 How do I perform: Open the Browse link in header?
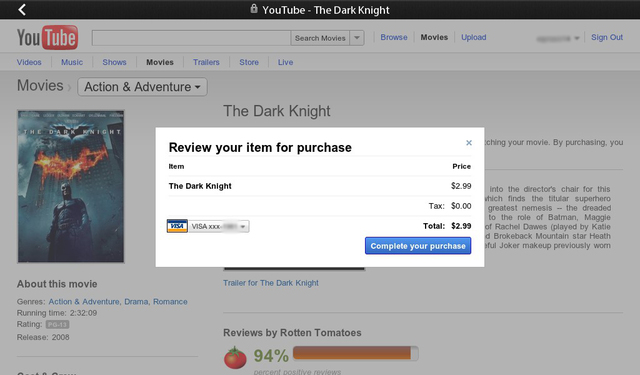[x=394, y=37]
